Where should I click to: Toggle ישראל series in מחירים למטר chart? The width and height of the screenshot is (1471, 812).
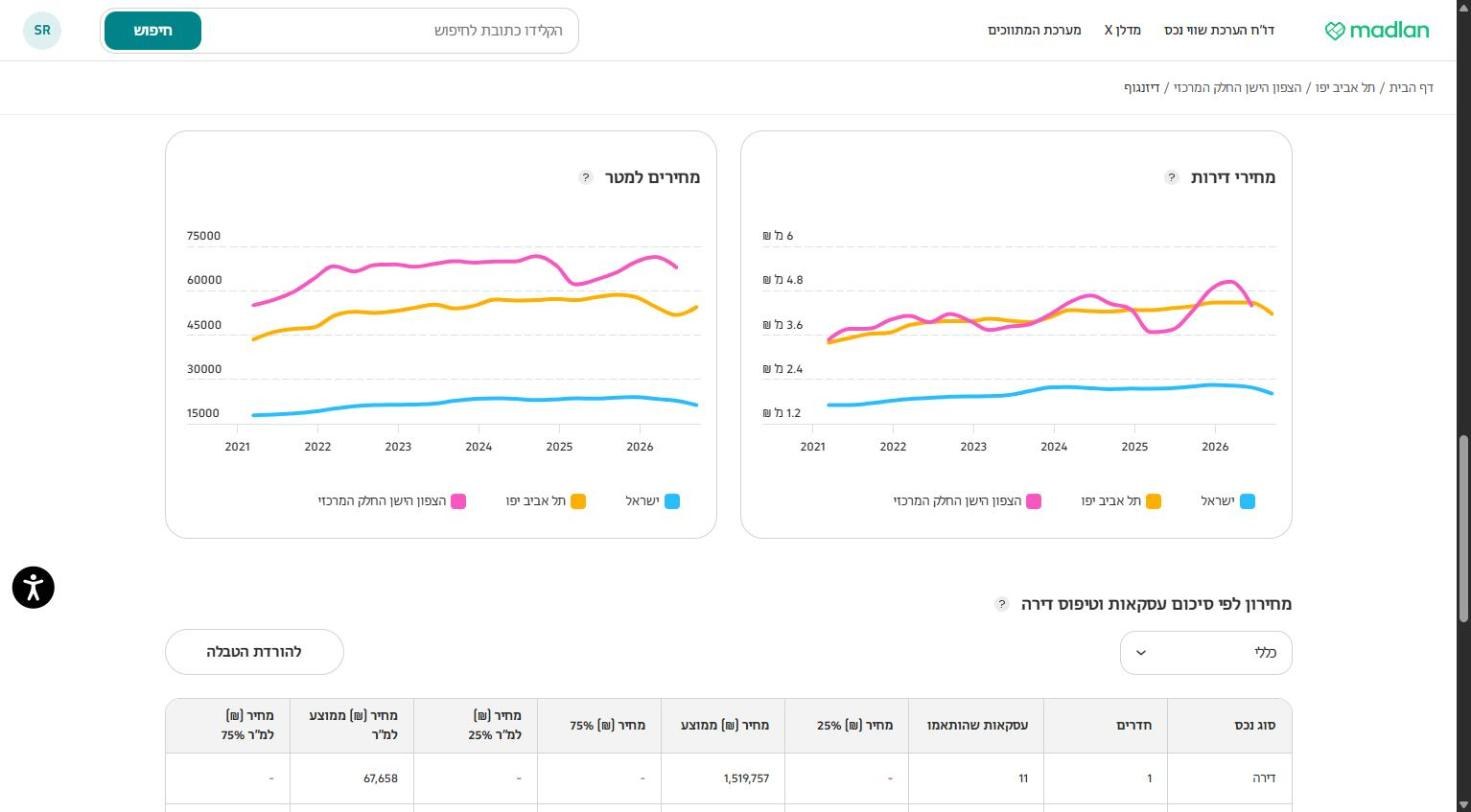653,501
